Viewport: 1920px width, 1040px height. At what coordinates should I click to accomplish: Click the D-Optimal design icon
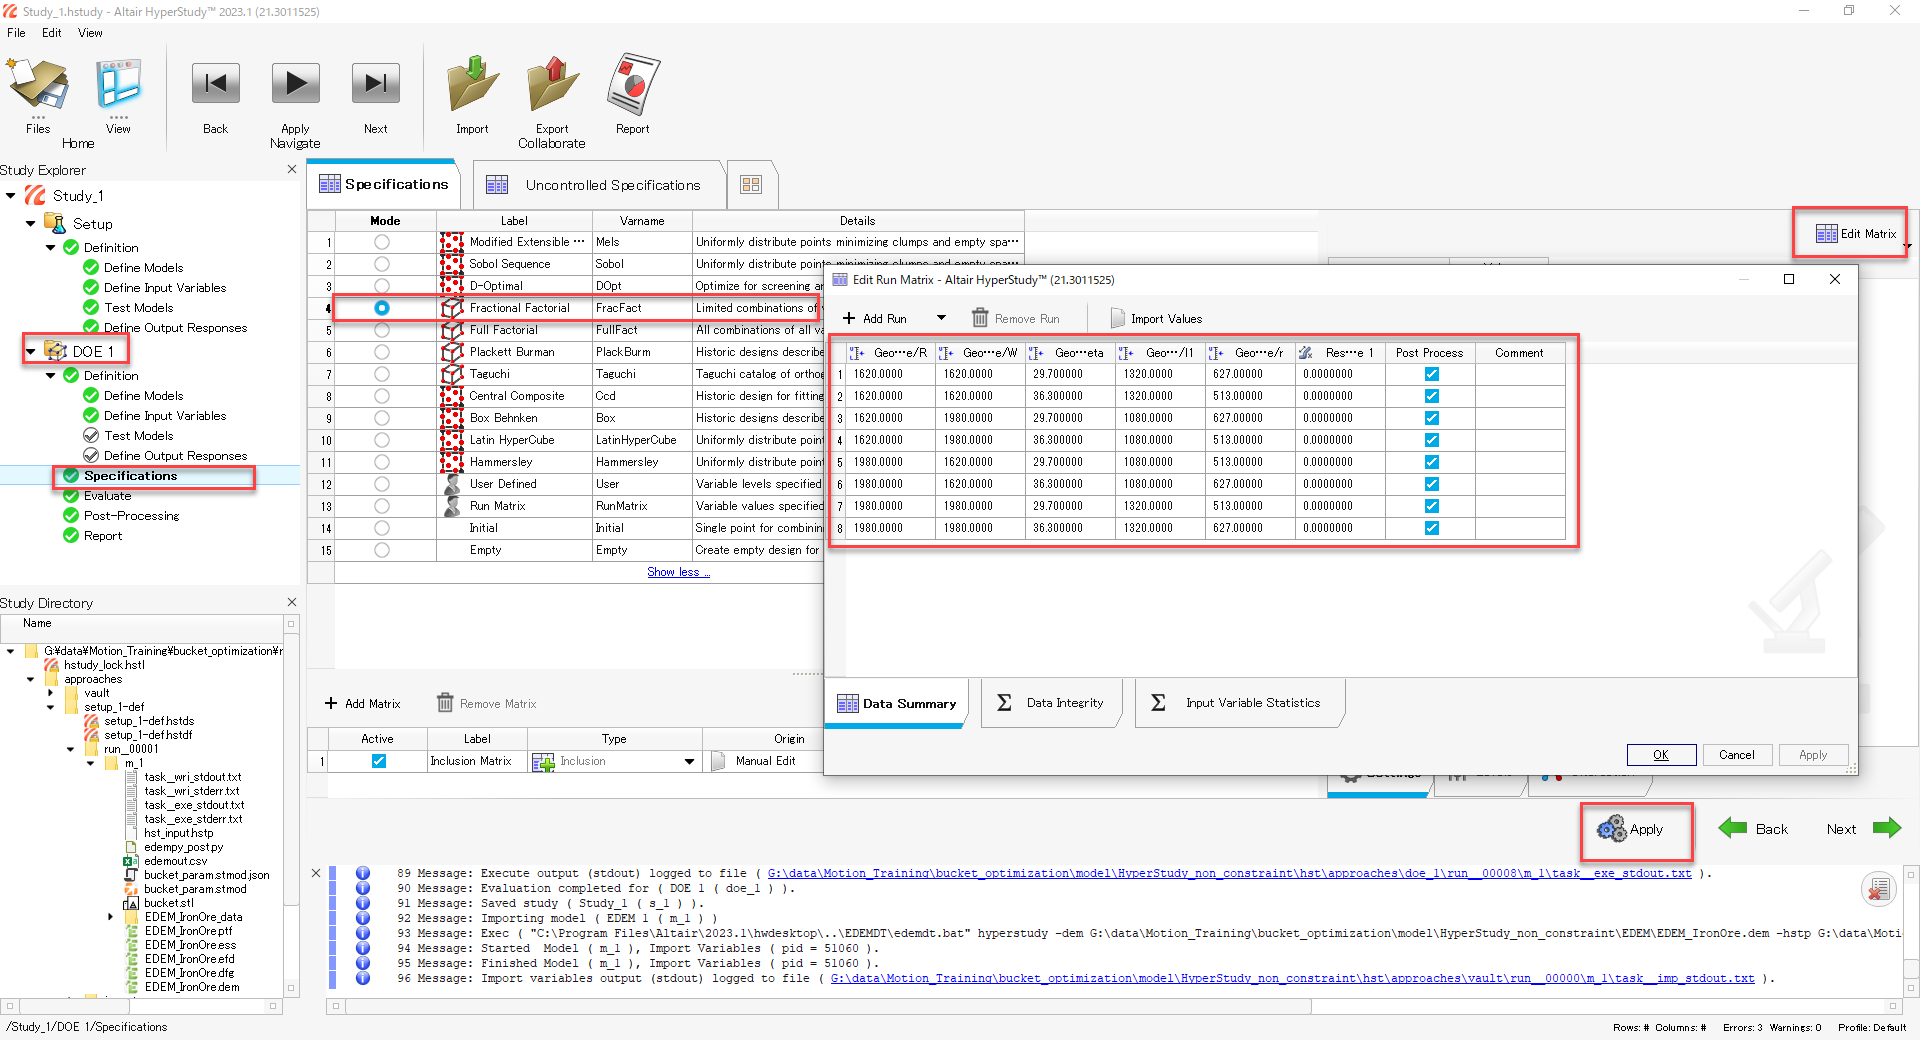tap(452, 286)
